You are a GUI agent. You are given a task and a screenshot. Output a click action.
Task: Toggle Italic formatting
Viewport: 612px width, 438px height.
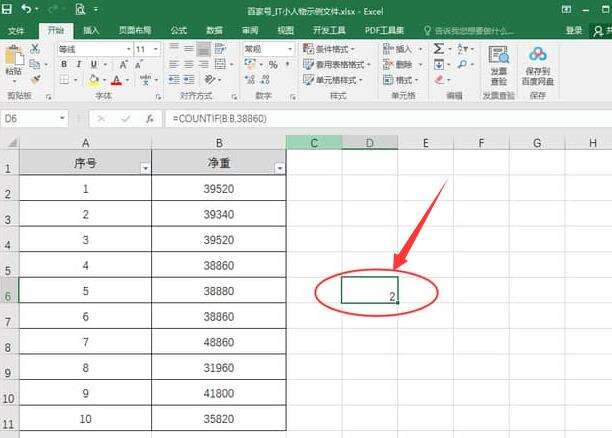click(79, 64)
